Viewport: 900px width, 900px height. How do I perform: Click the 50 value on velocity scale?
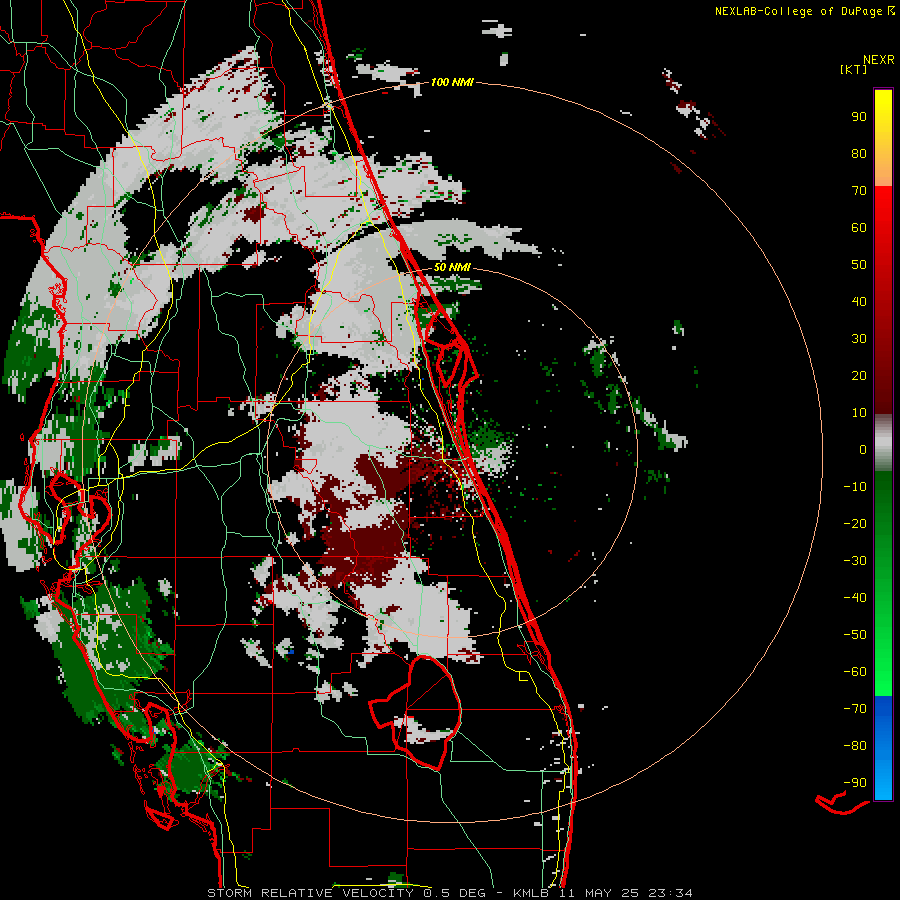pyautogui.click(x=859, y=265)
